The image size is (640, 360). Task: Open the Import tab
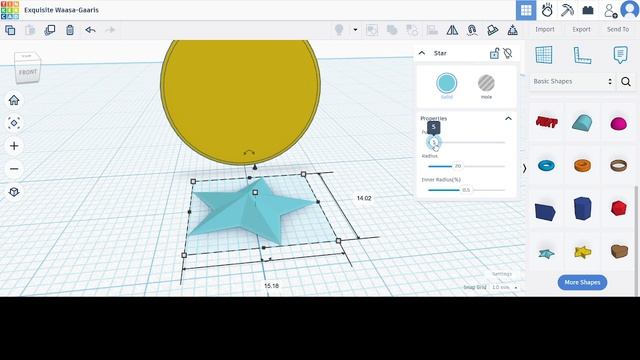pos(545,29)
